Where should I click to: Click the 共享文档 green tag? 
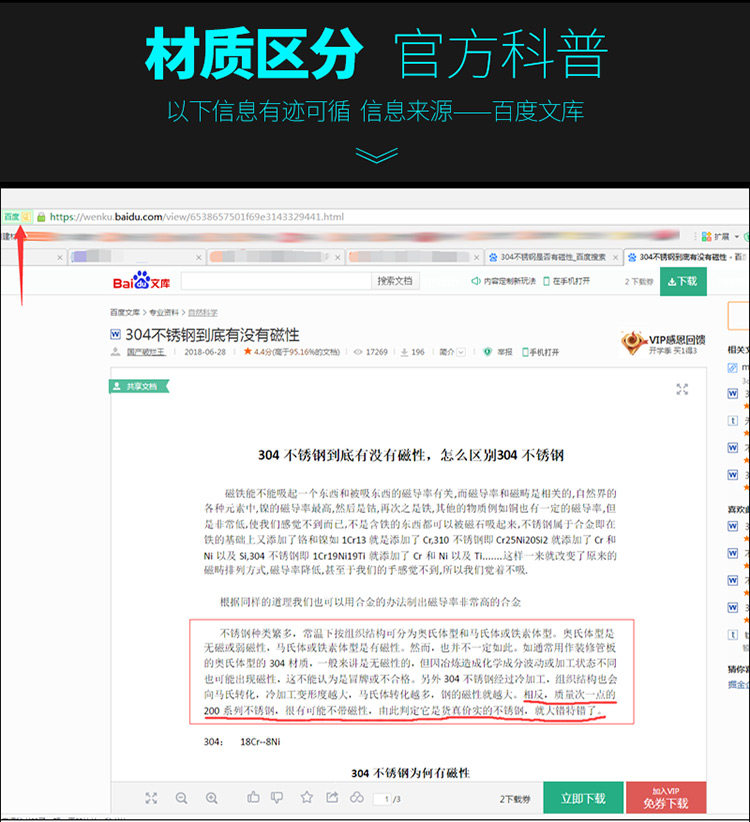139,386
